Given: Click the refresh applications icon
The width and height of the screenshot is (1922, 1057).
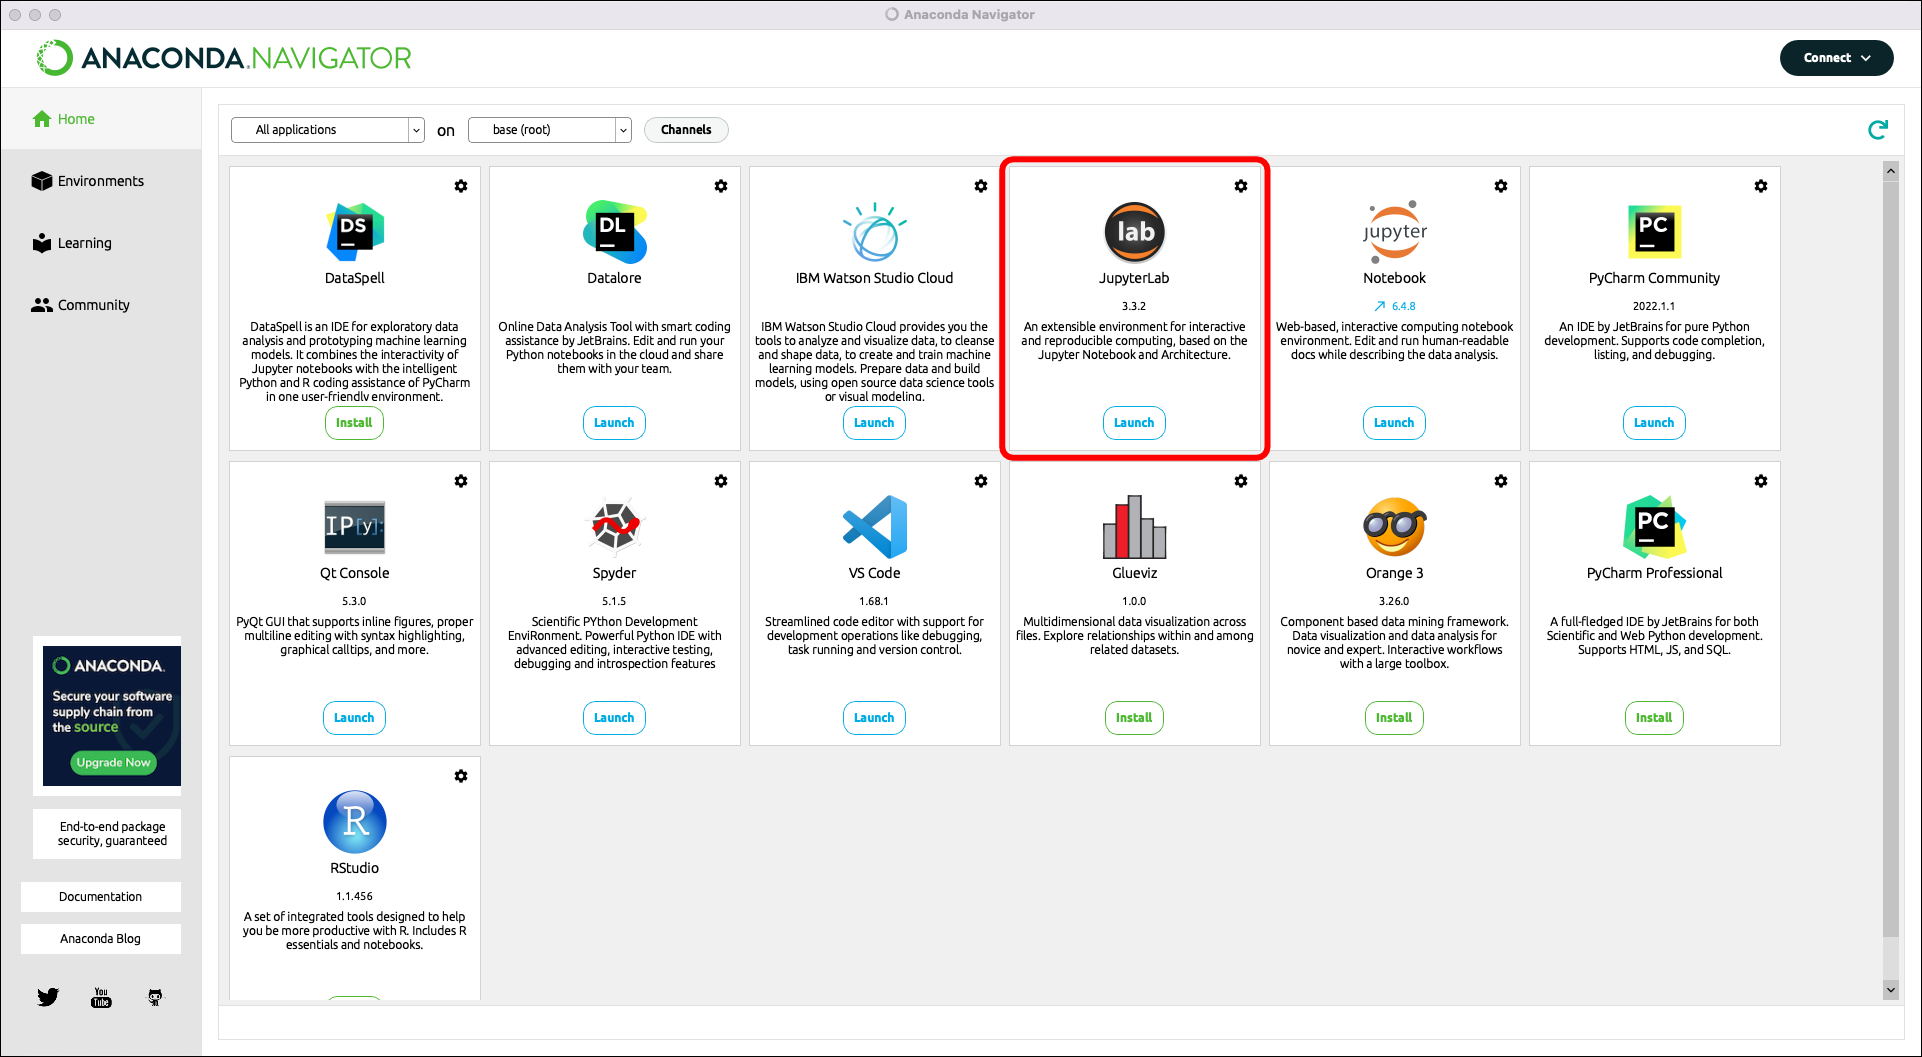Looking at the screenshot, I should [x=1878, y=130].
